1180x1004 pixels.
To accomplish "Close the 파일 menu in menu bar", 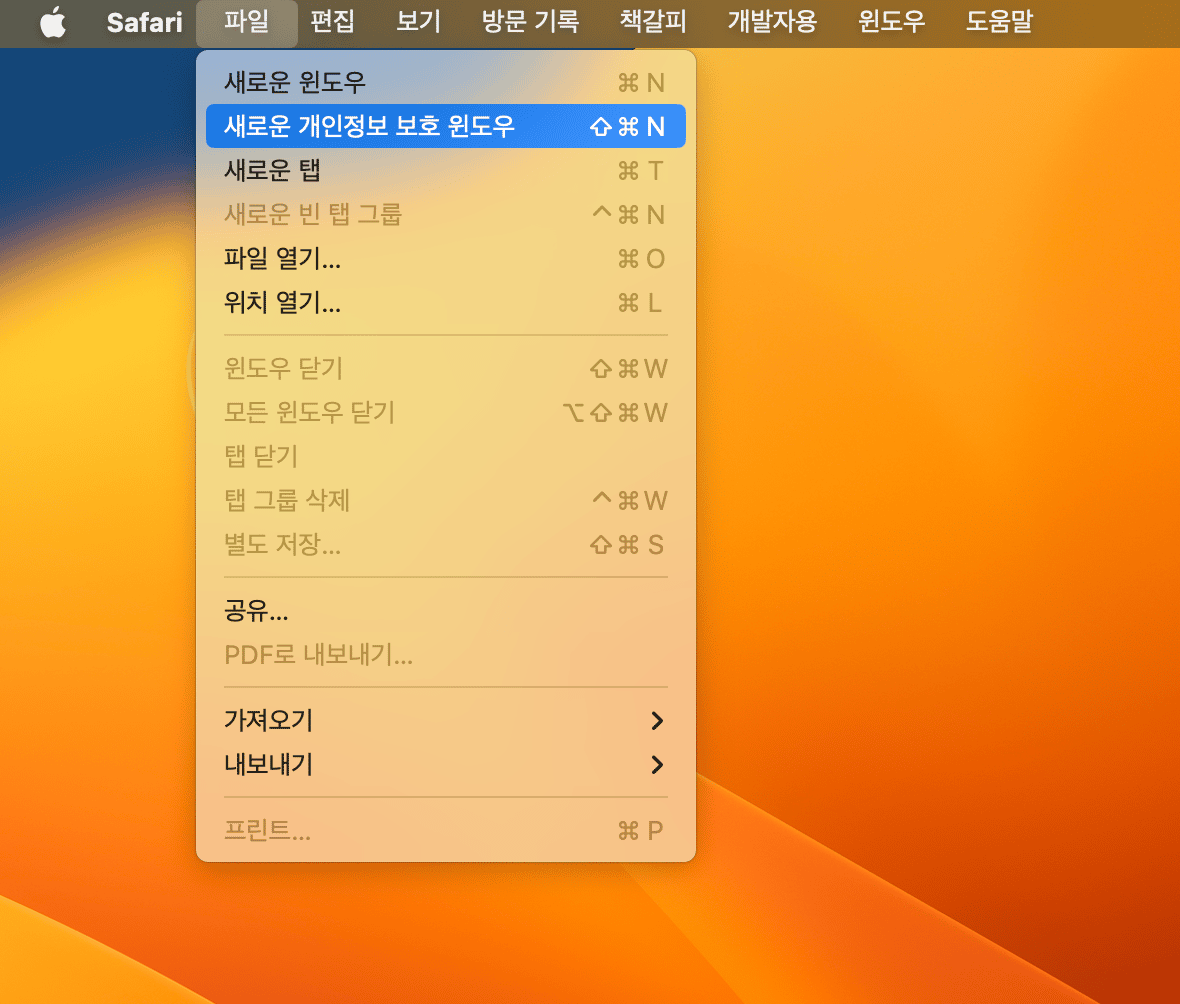I will pos(246,23).
